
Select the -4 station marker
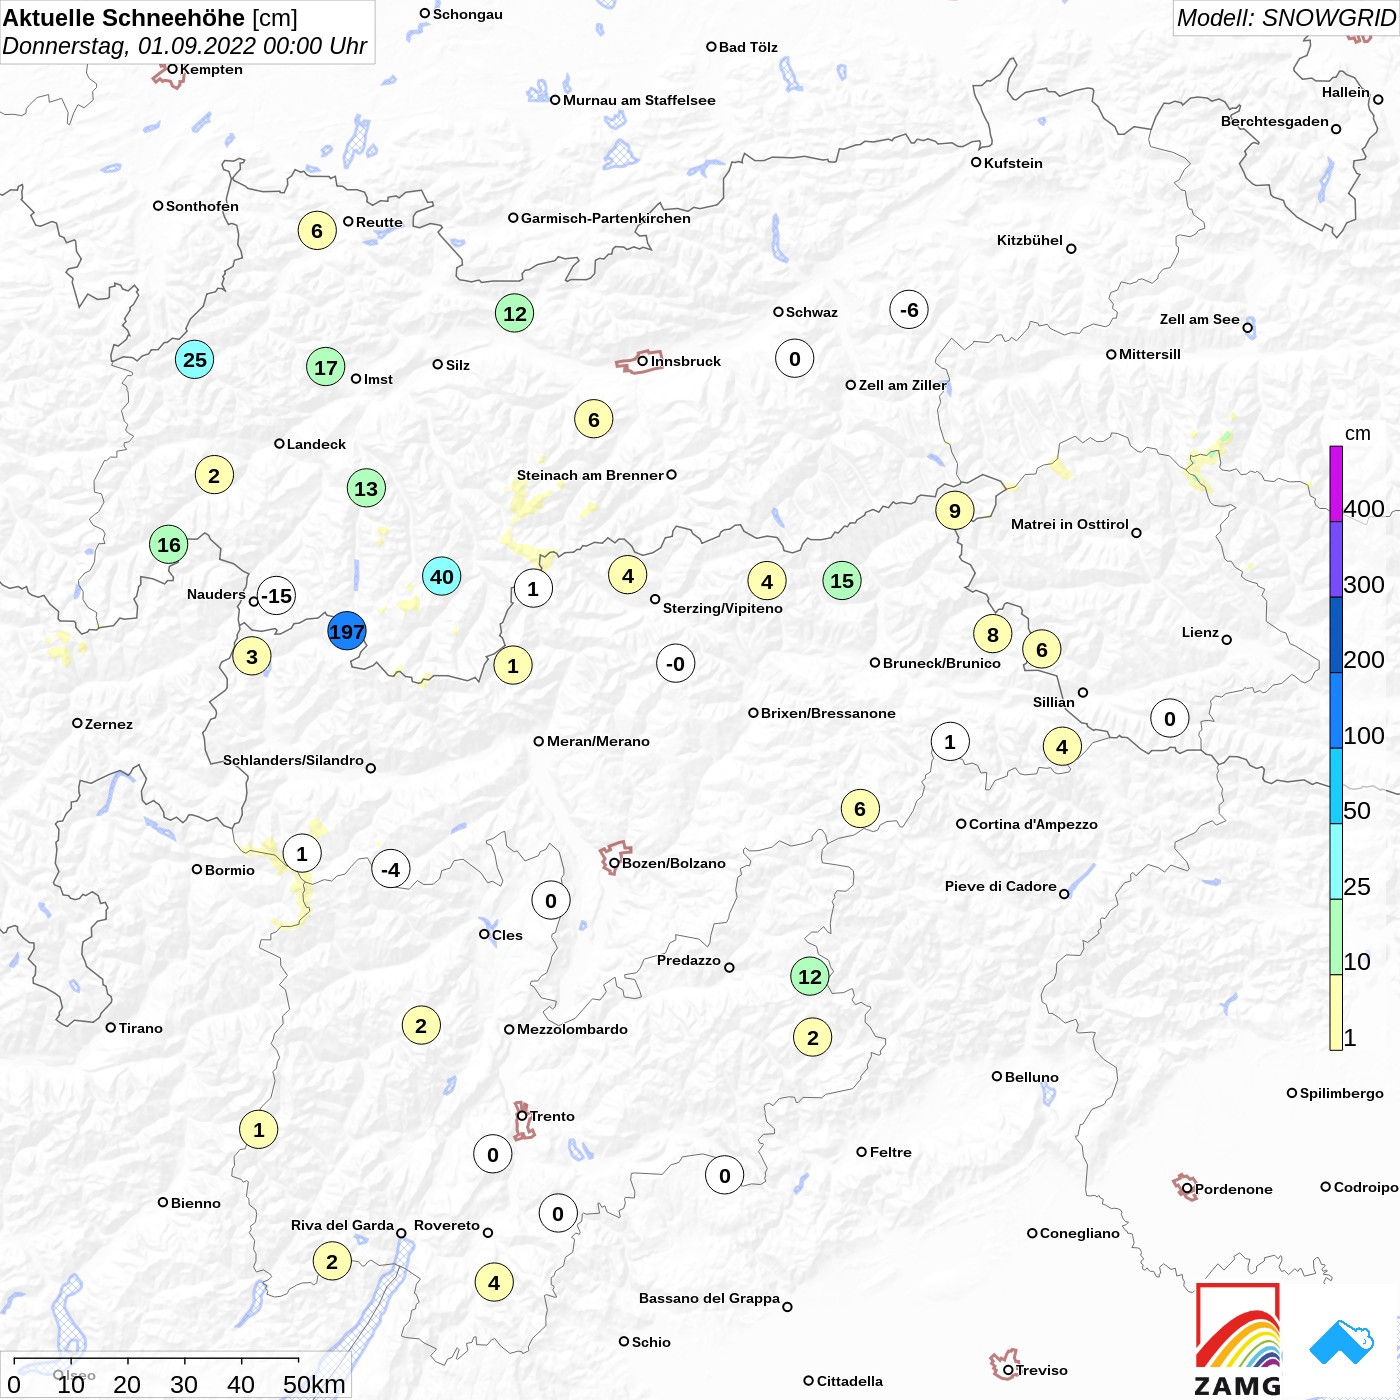pos(391,869)
